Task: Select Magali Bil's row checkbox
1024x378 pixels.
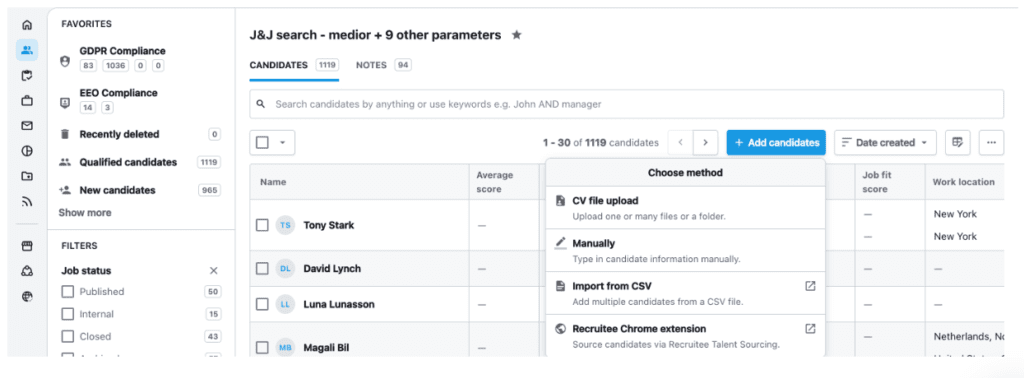Action: point(262,347)
